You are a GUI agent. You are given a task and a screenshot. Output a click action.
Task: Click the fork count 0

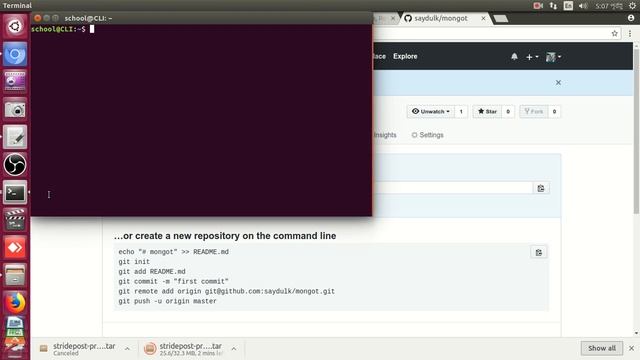coord(554,111)
